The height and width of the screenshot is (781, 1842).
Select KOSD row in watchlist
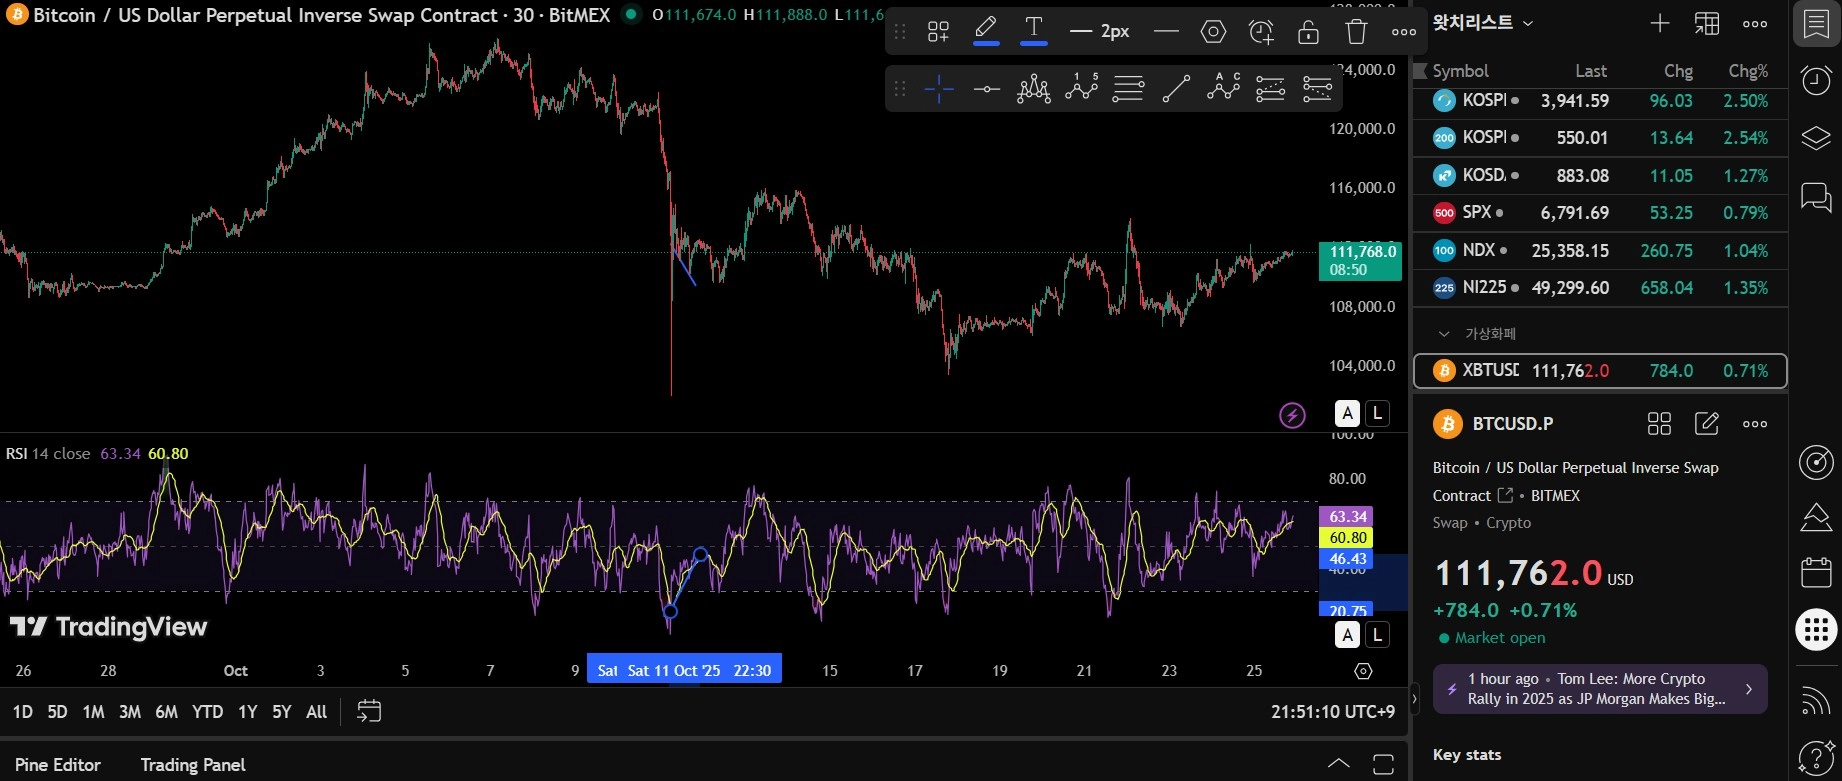pos(1600,176)
